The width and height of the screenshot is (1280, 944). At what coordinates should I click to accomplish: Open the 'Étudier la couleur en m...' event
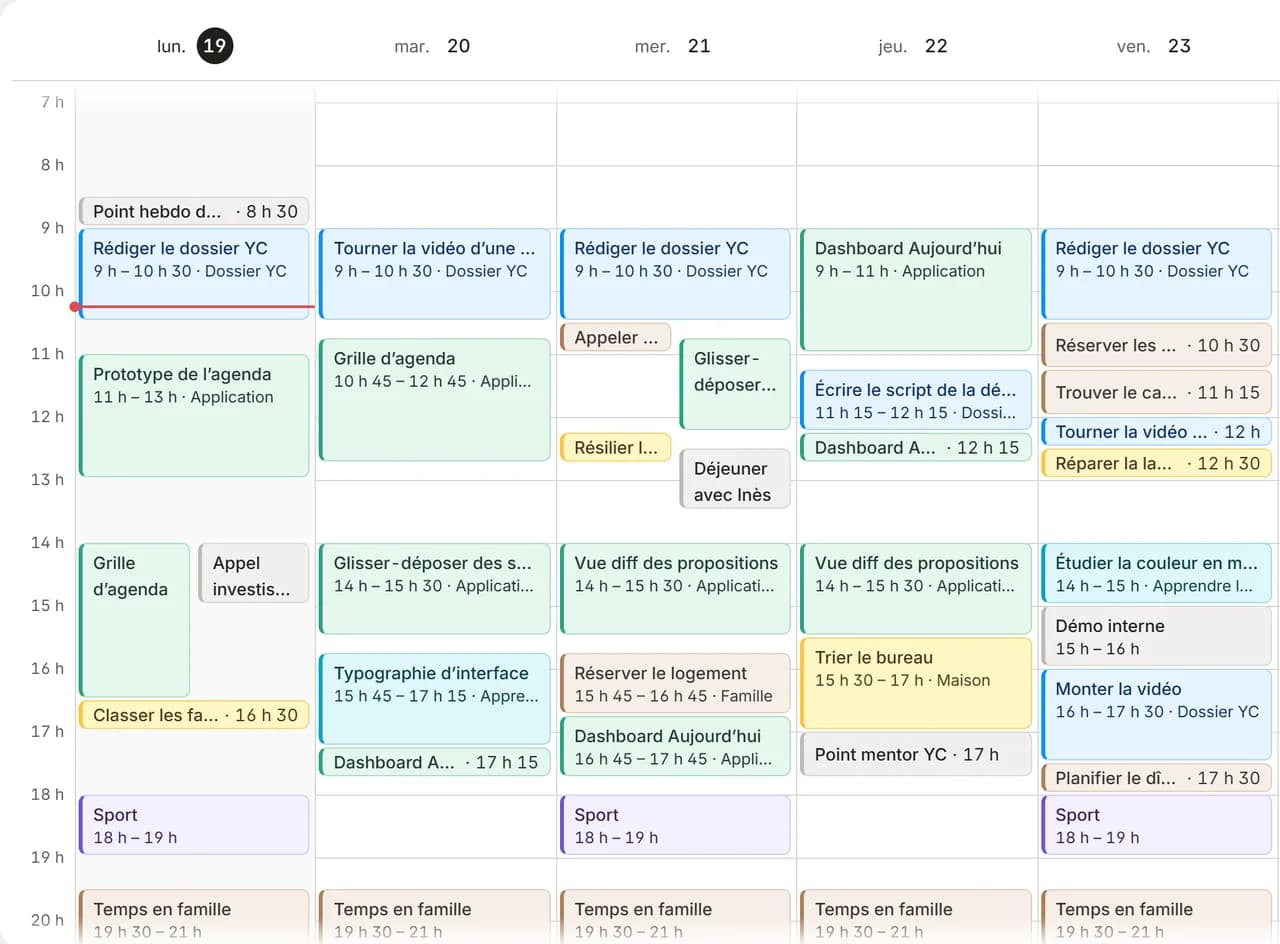point(1157,573)
